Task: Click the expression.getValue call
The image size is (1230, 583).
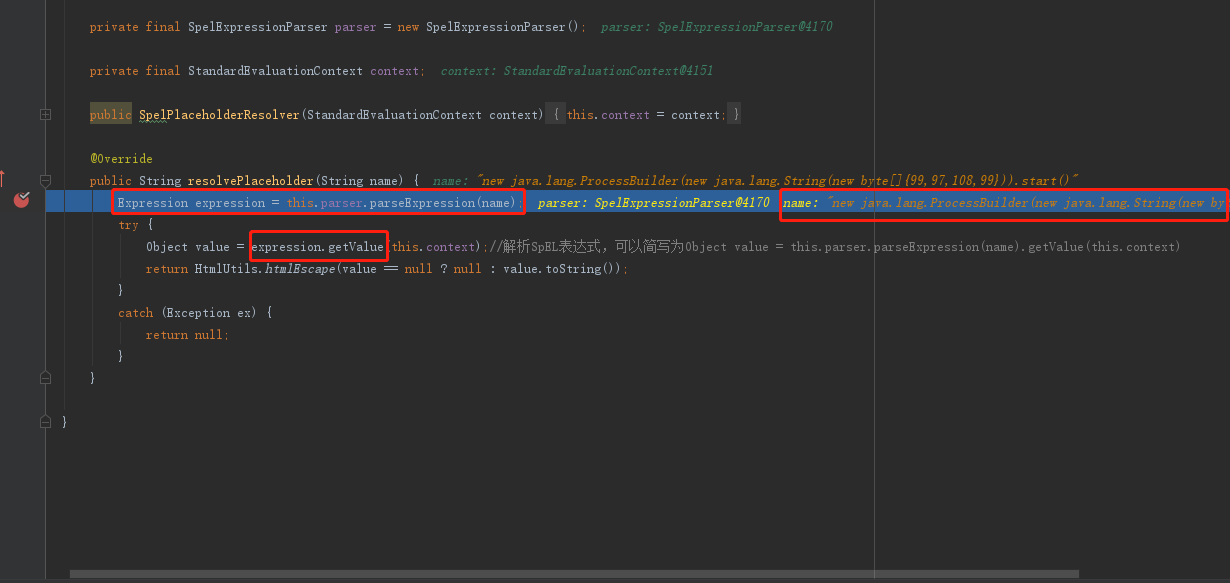Action: 317,247
